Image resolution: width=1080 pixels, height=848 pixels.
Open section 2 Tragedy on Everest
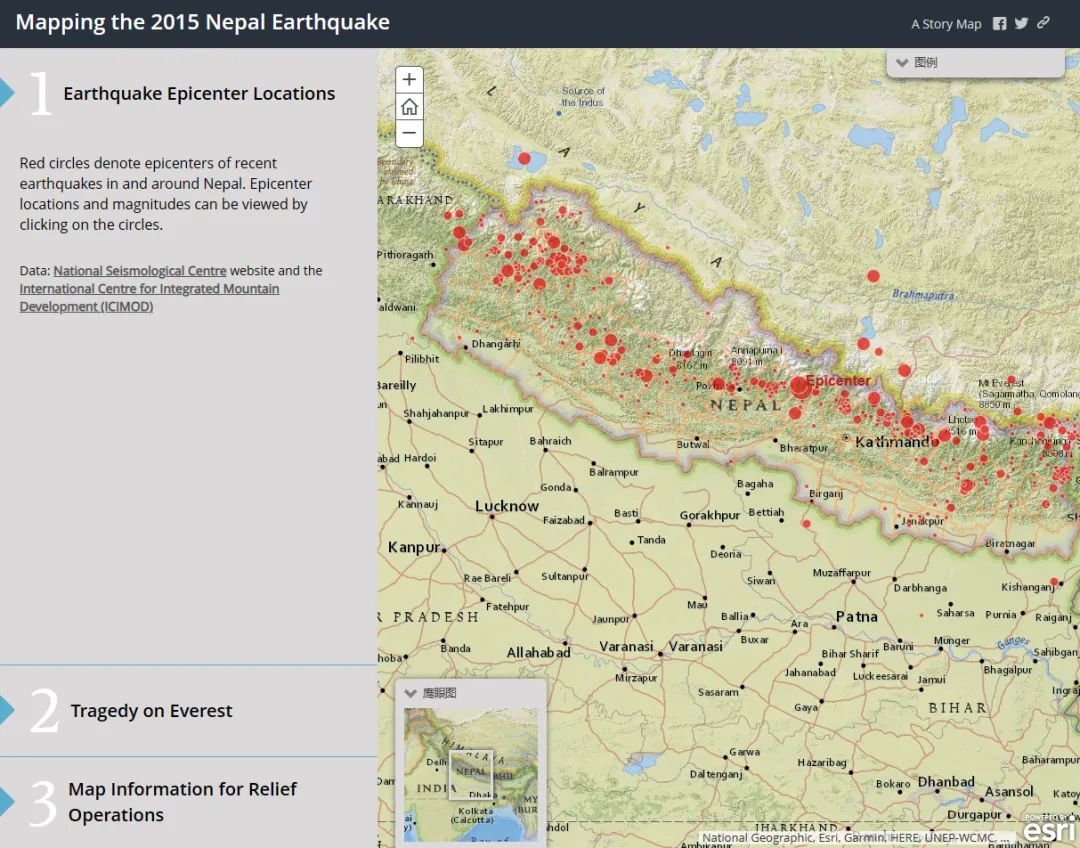click(x=151, y=711)
